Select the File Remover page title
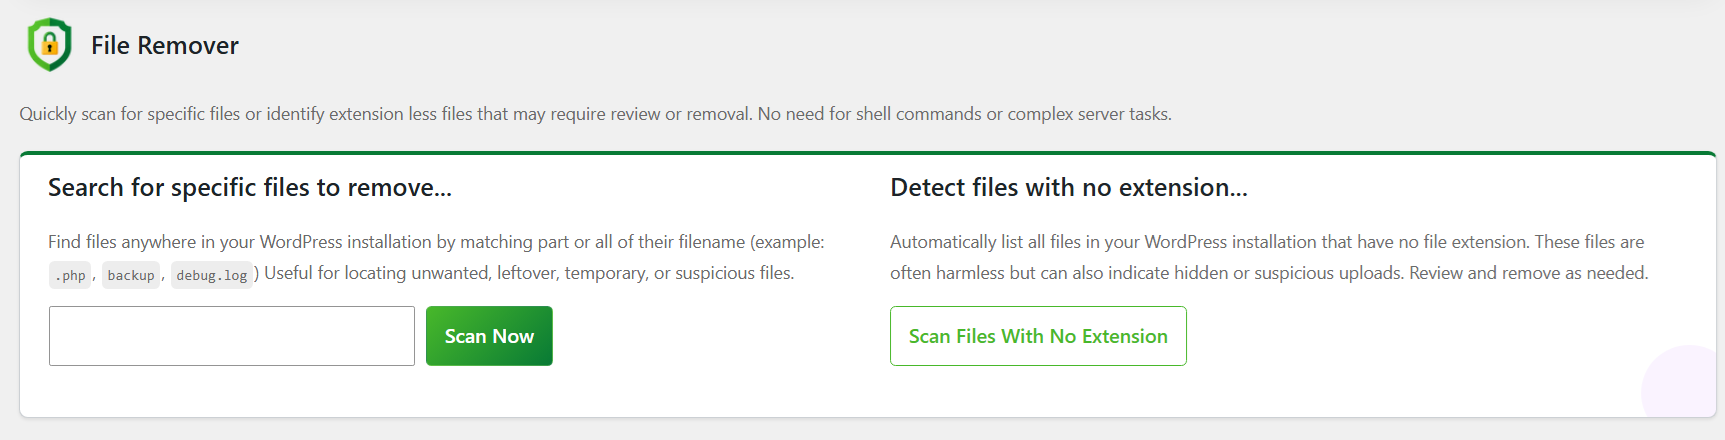 (x=165, y=45)
